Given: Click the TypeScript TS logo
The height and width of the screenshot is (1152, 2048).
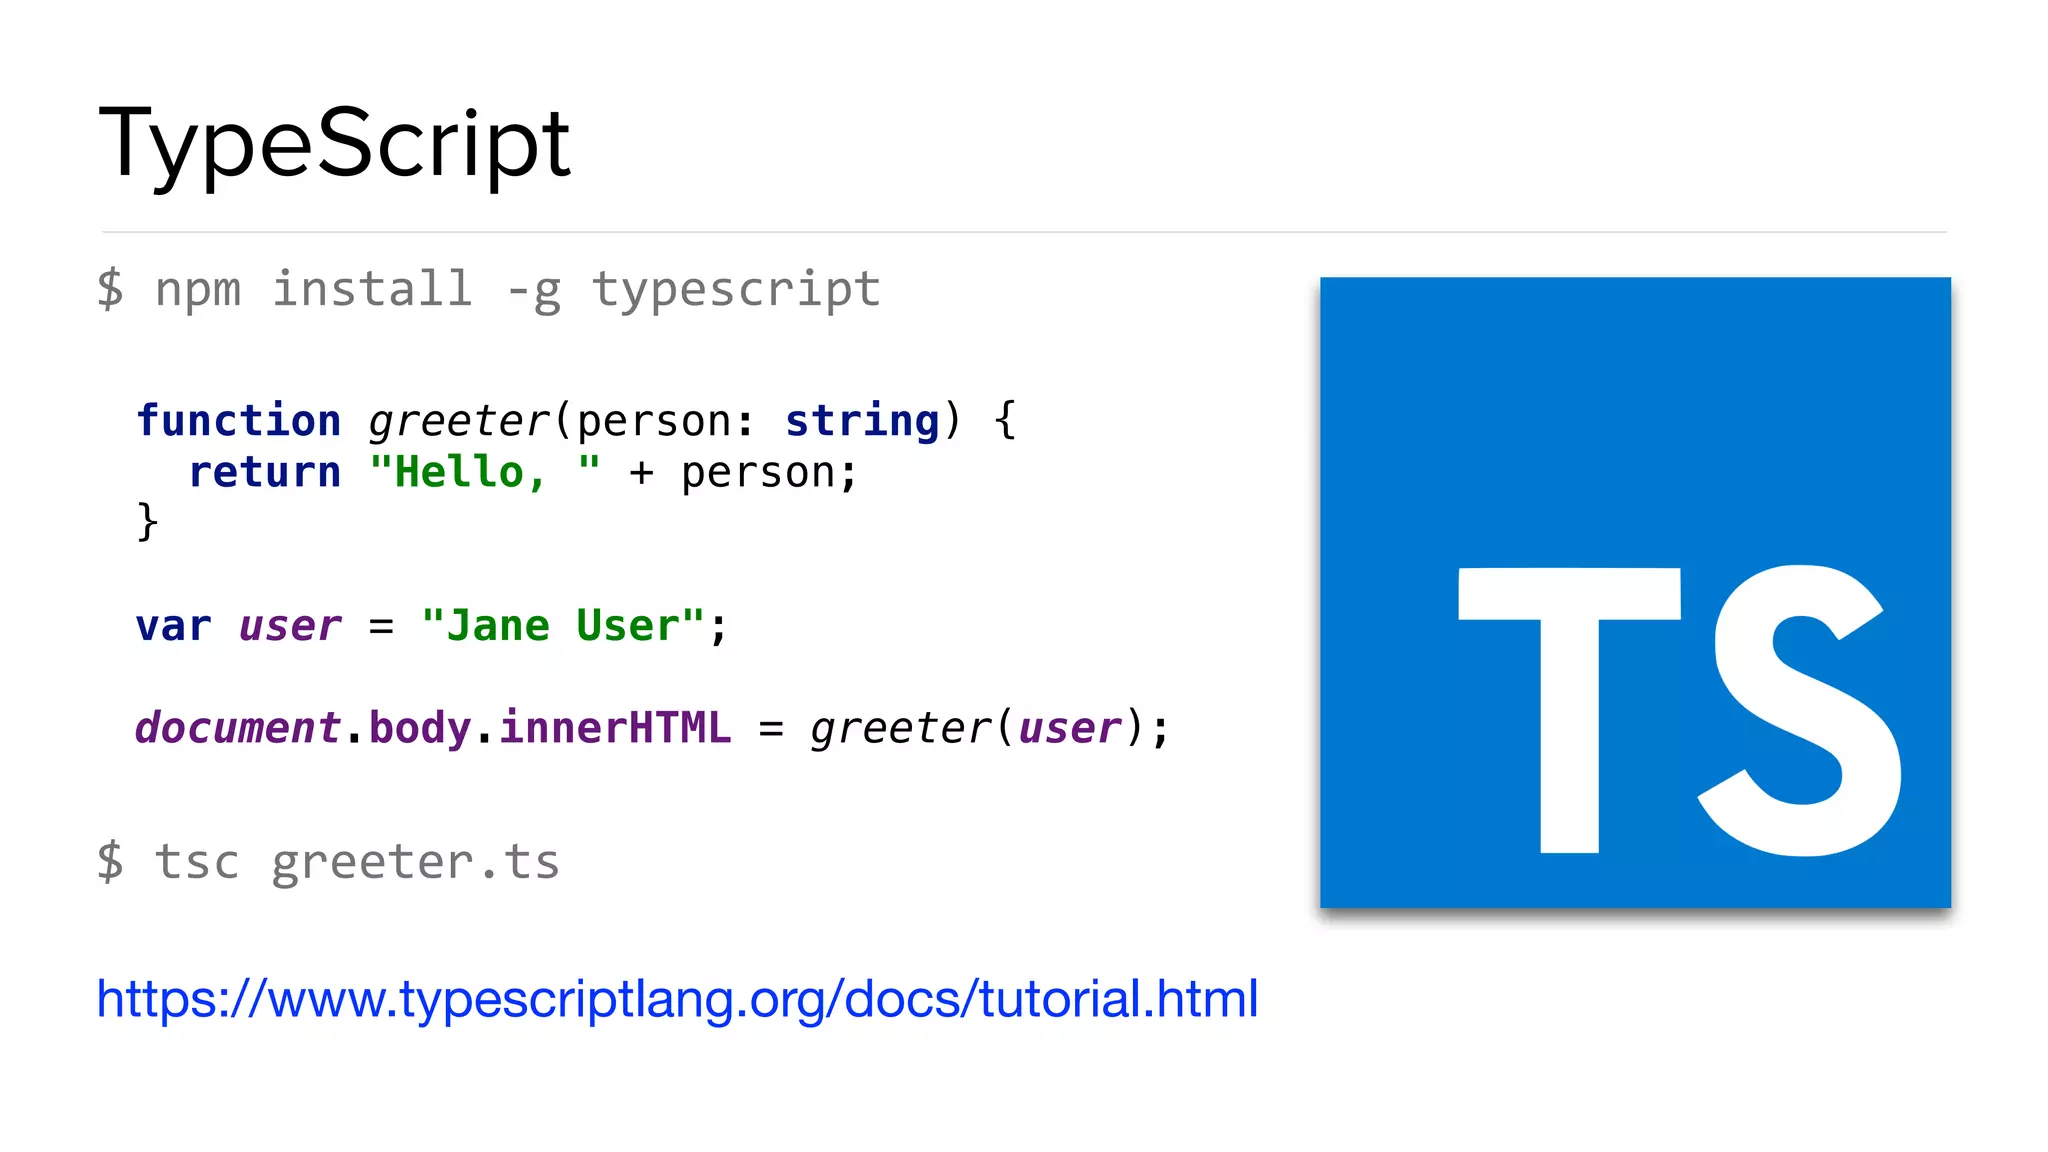Looking at the screenshot, I should pos(1634,592).
